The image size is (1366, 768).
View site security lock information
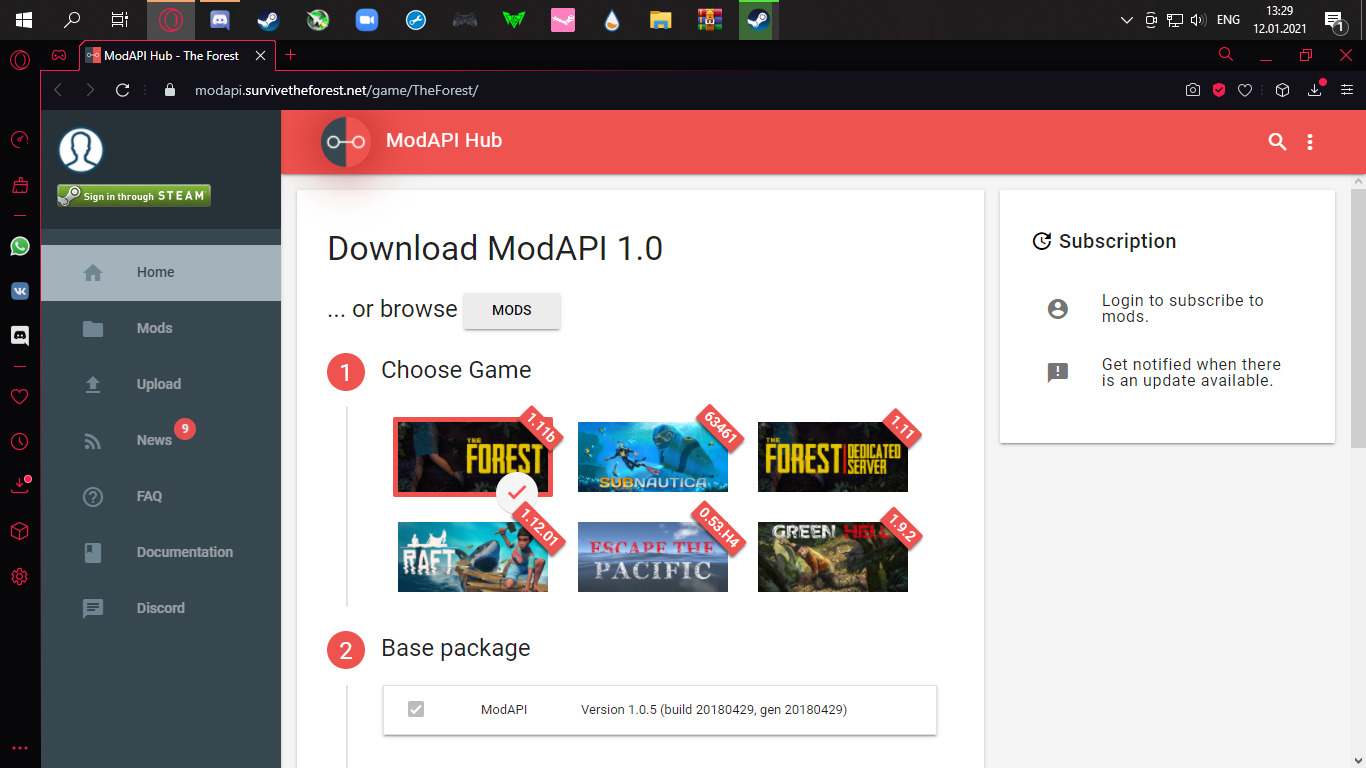[x=169, y=90]
